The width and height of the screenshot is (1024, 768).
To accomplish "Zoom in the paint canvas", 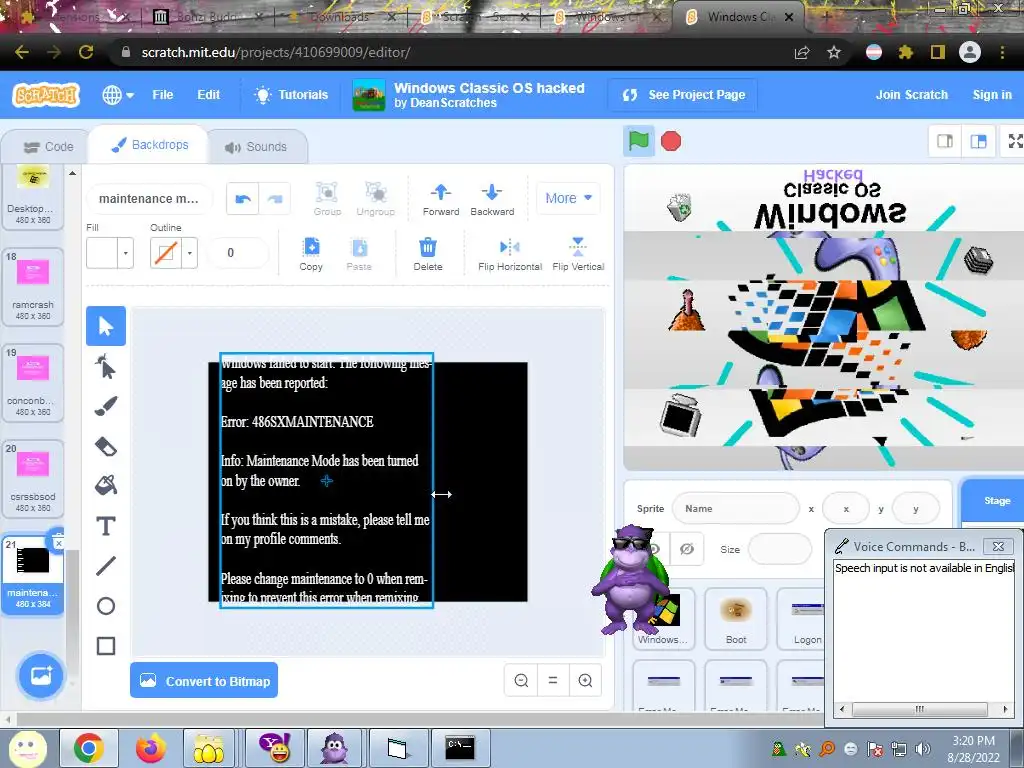I will point(585,680).
